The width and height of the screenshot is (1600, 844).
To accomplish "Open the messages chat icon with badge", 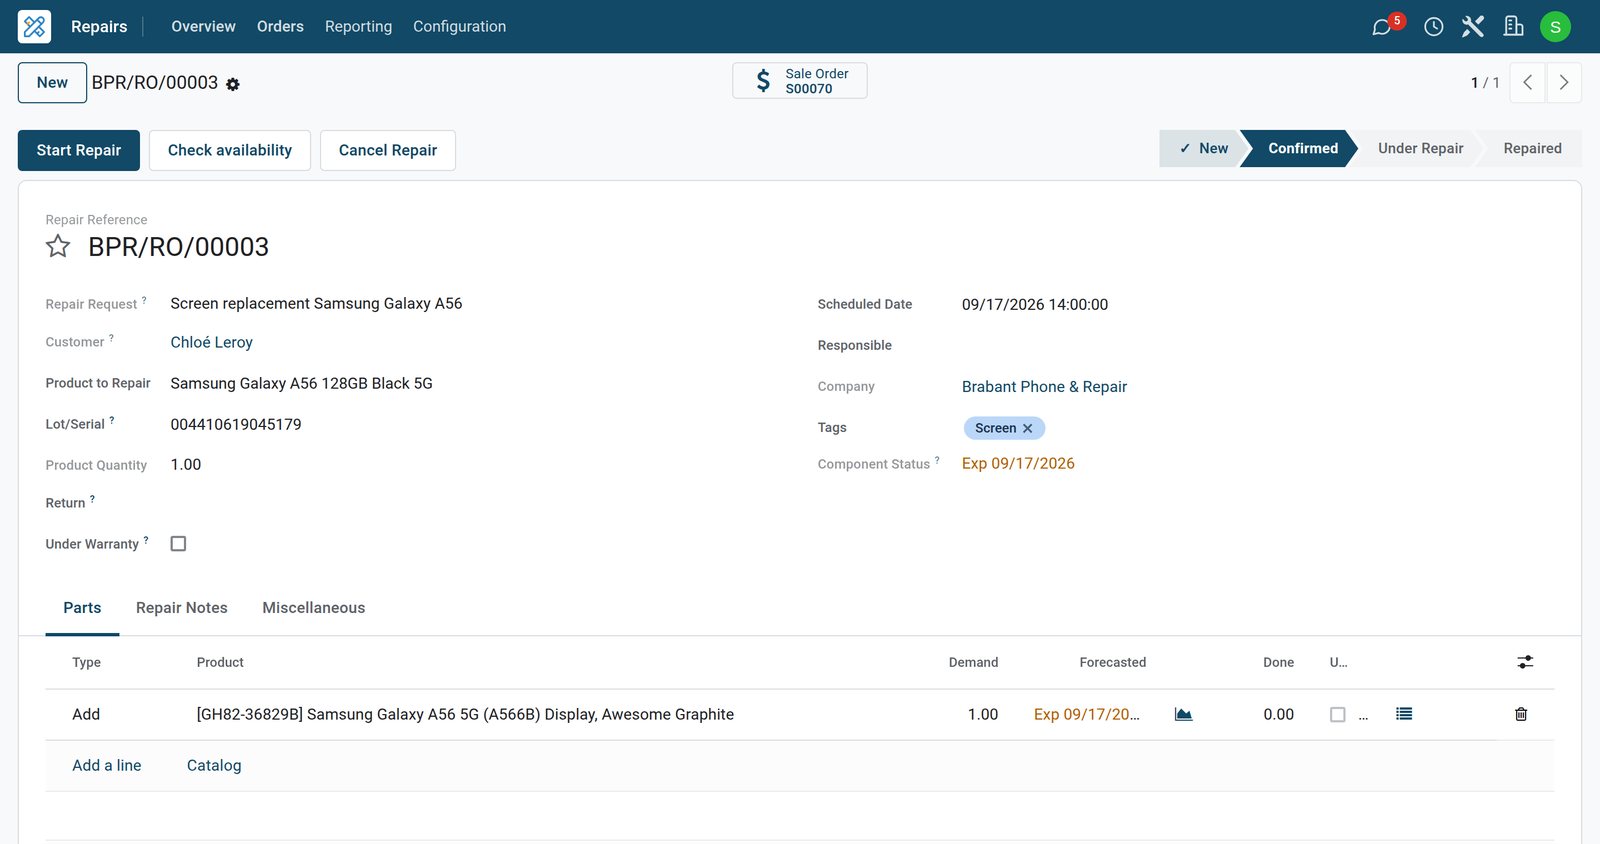I will click(x=1383, y=26).
